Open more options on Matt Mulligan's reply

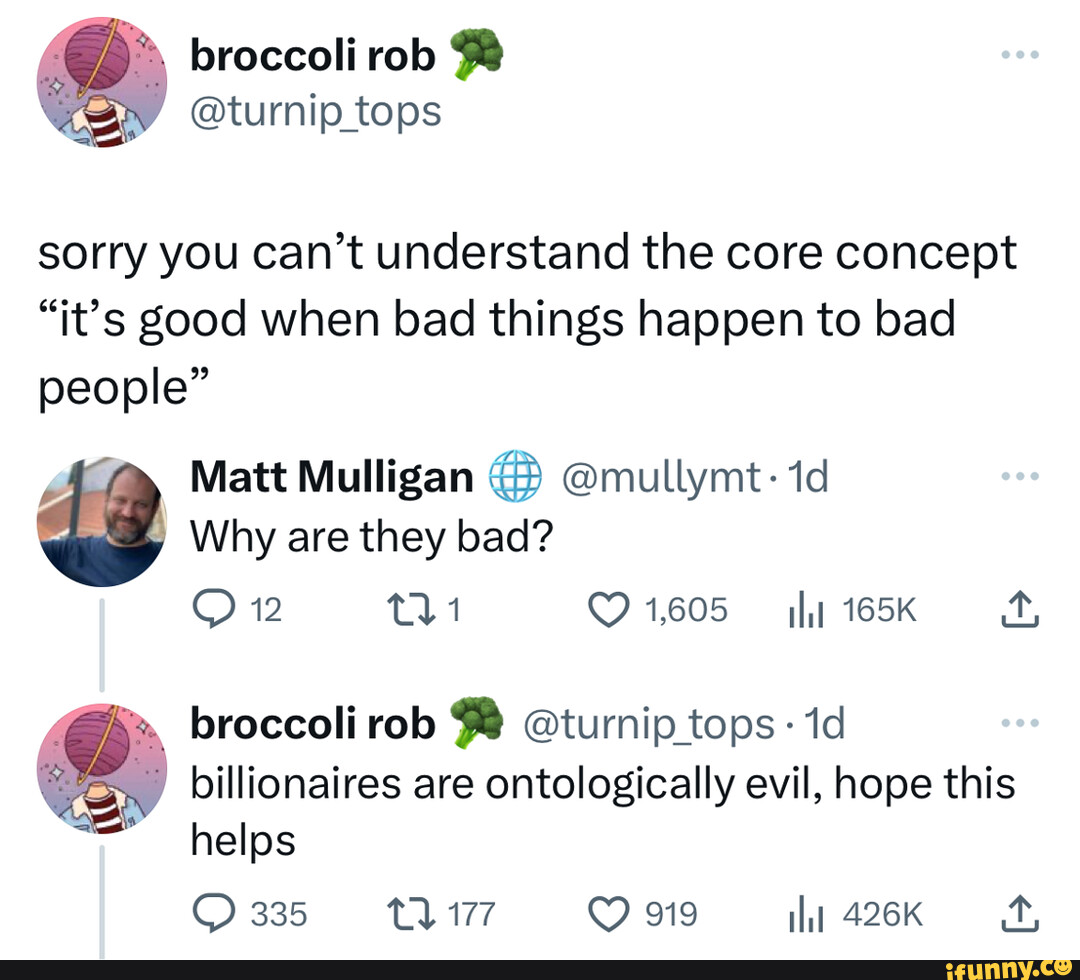(x=1021, y=476)
